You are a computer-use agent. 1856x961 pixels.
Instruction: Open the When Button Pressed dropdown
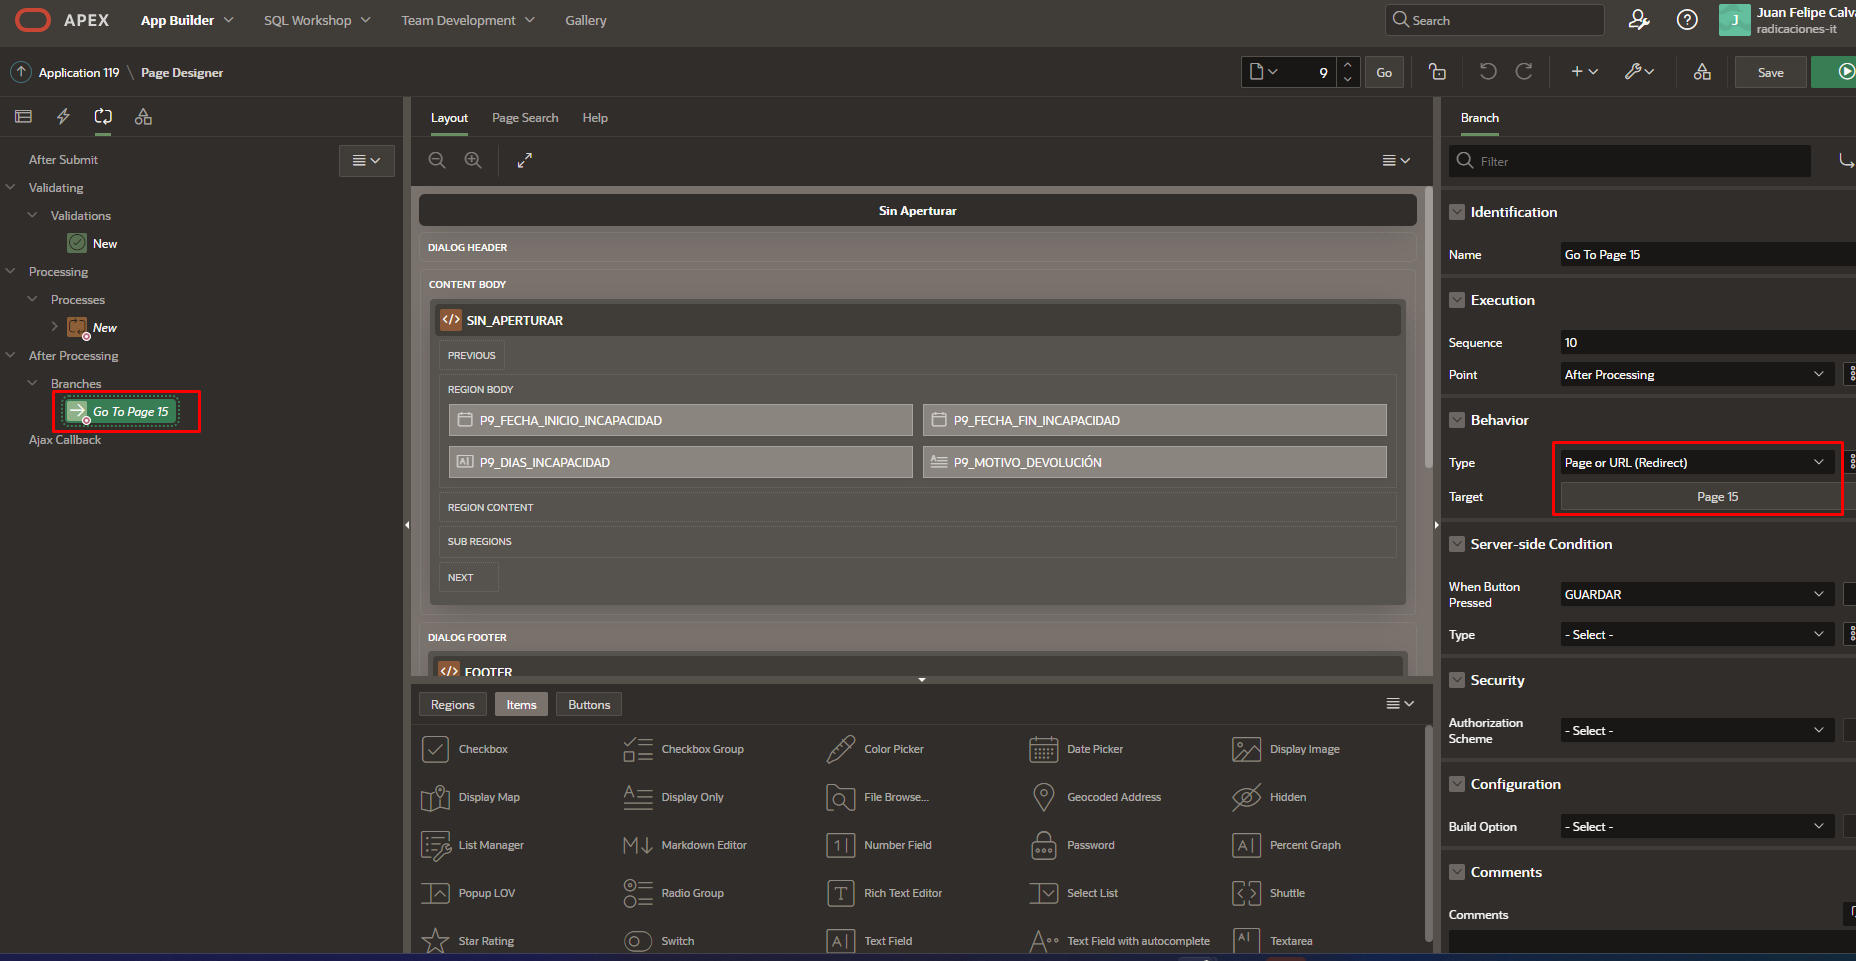coord(1696,595)
